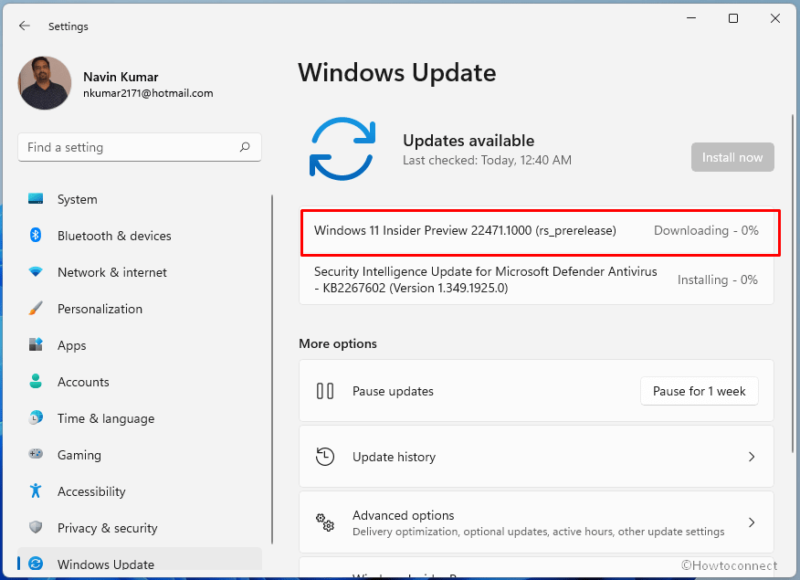
Task: Go to Privacy & security
Action: point(139,527)
